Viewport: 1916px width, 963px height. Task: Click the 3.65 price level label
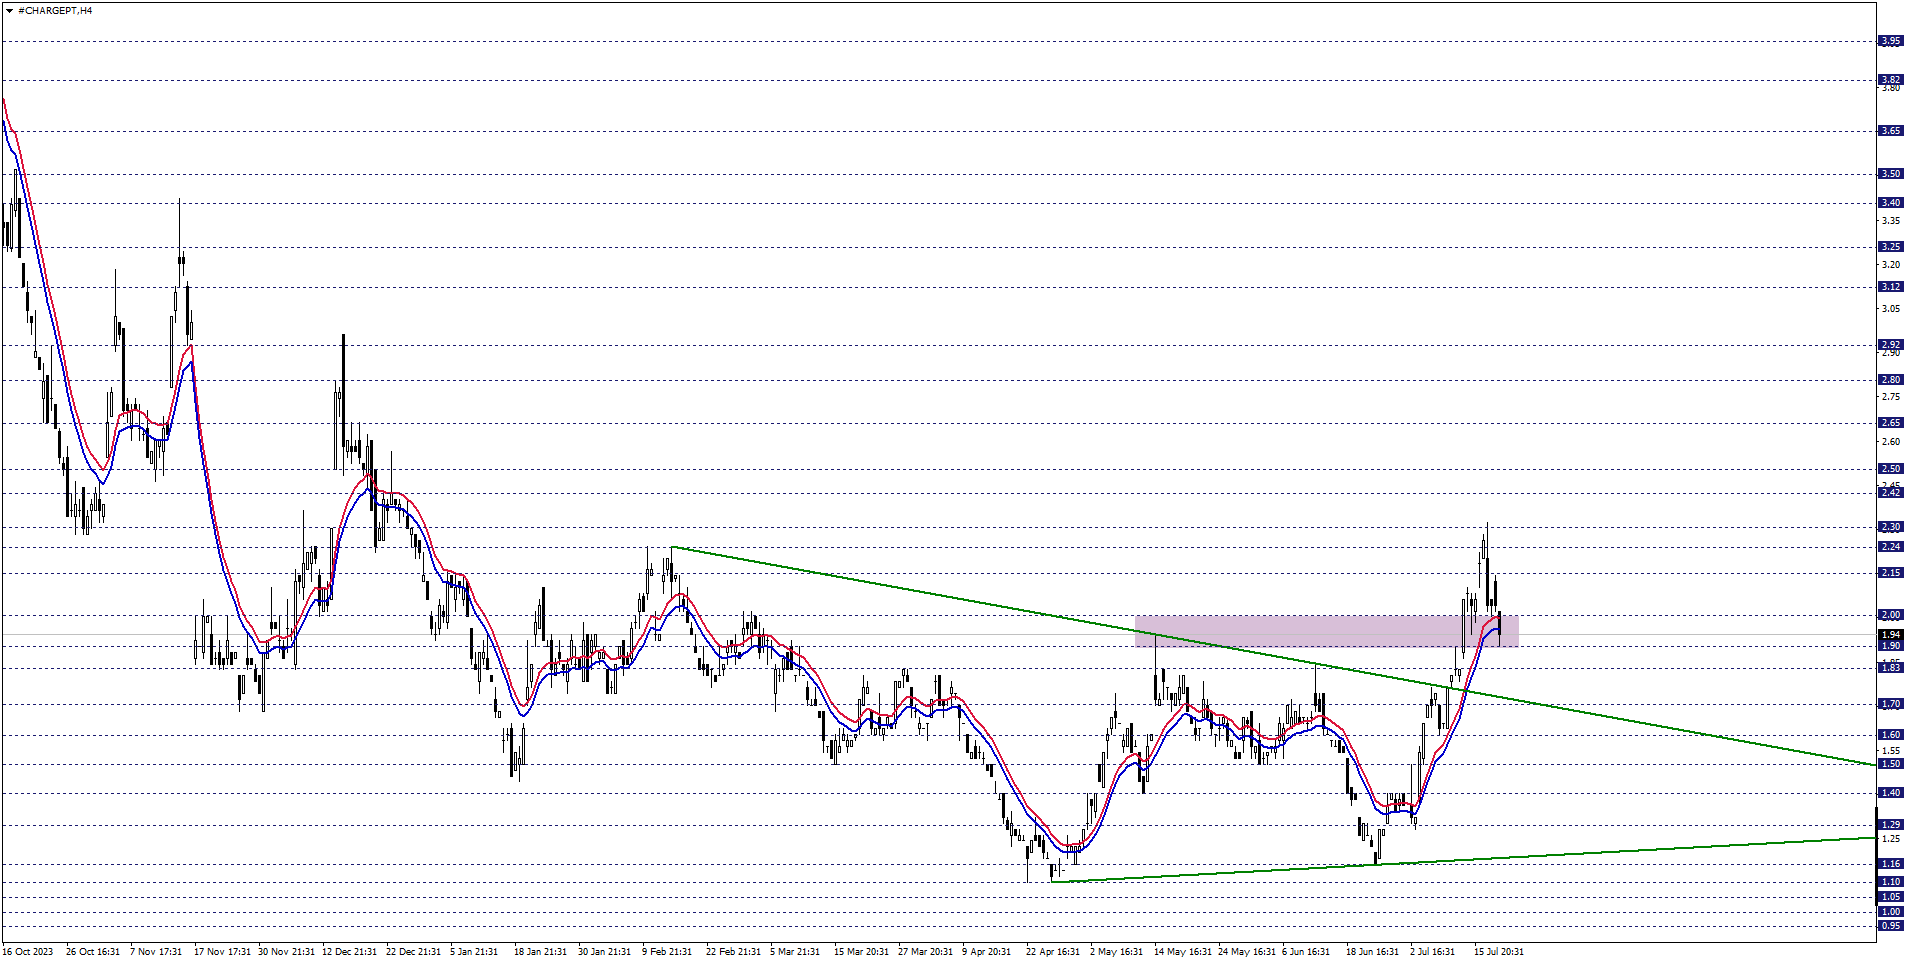(x=1890, y=131)
